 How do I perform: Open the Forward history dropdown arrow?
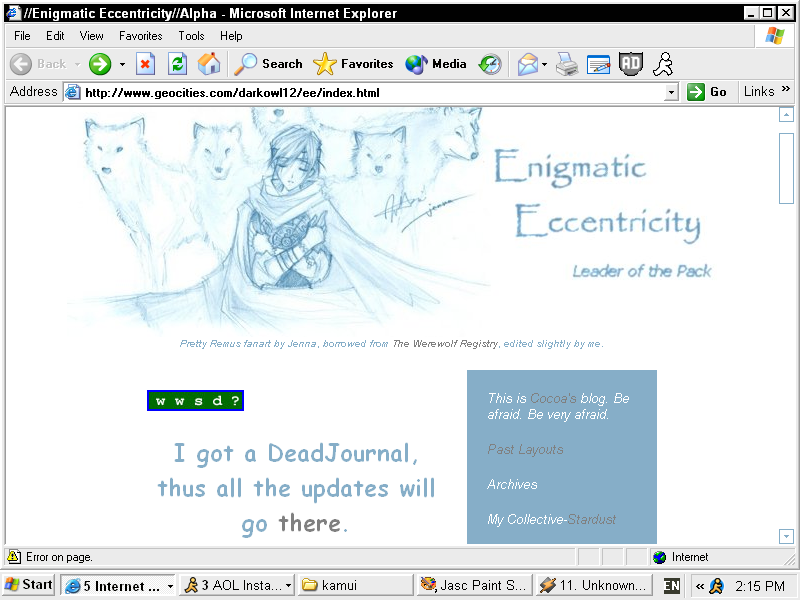(x=122, y=64)
